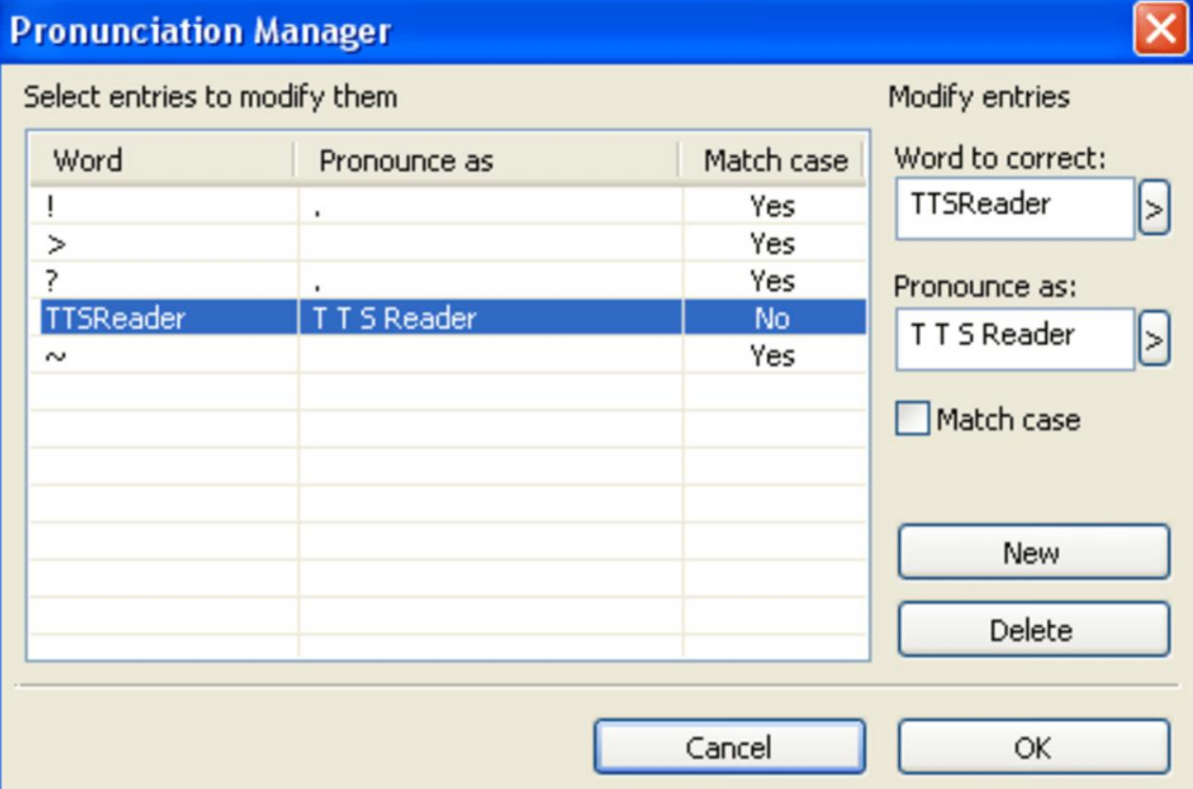
Task: Confirm changes with the OK button
Action: (x=1033, y=747)
